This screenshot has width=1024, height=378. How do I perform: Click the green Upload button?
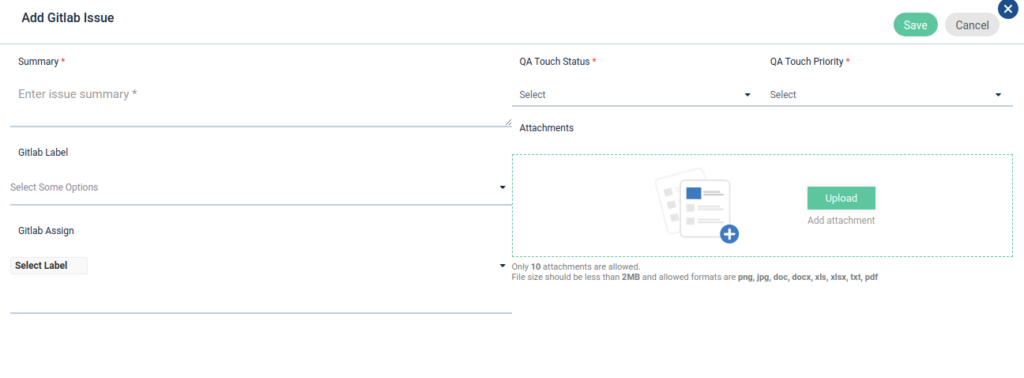(x=841, y=198)
